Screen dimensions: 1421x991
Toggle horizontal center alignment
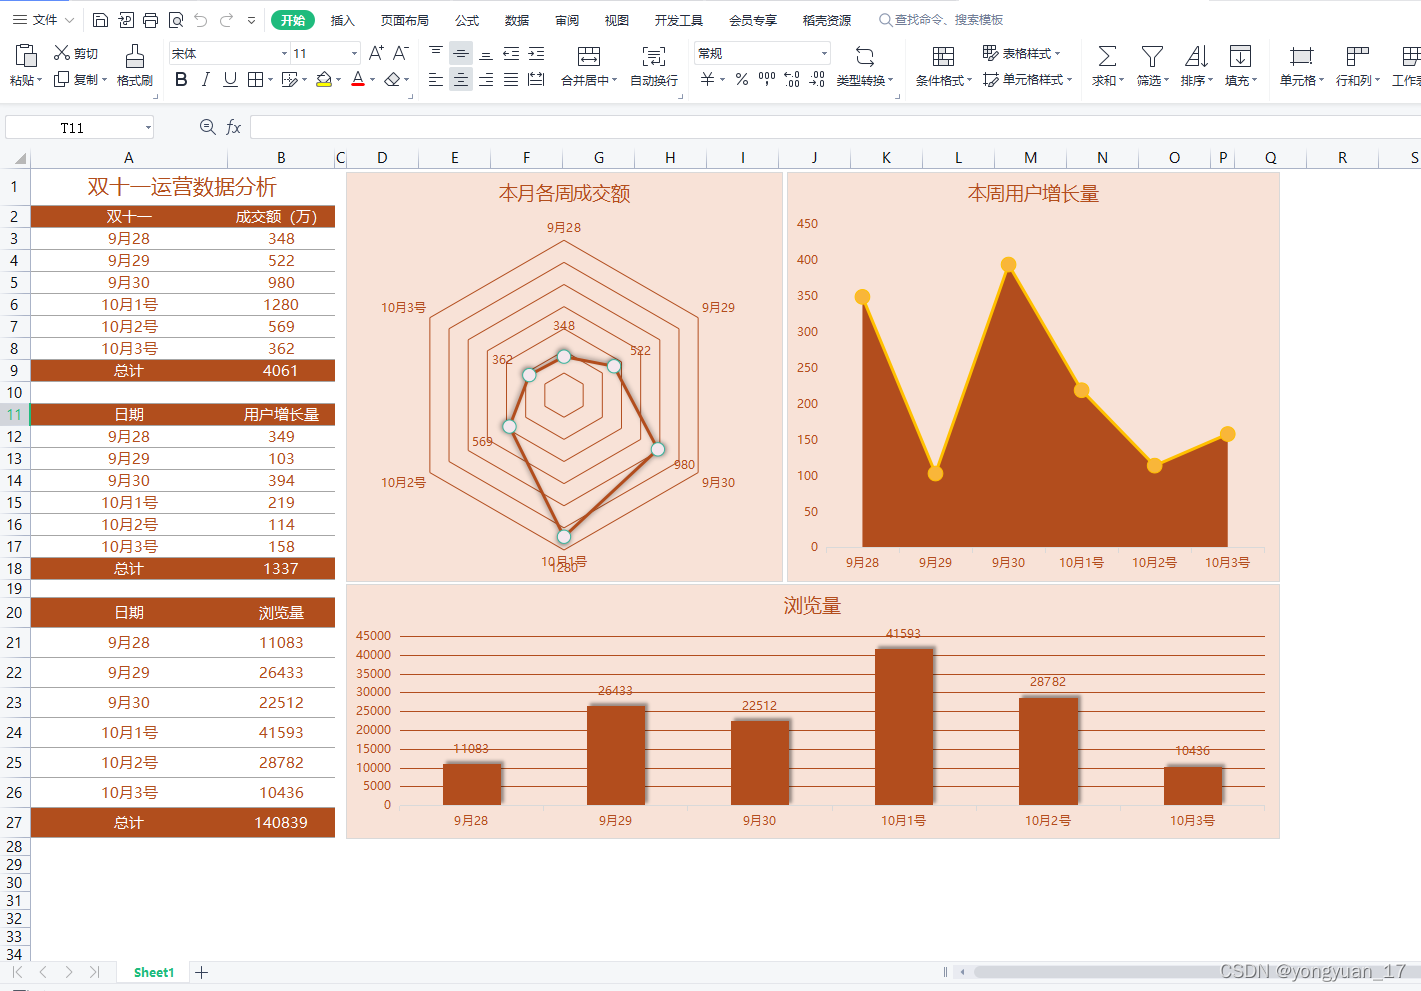click(x=461, y=79)
